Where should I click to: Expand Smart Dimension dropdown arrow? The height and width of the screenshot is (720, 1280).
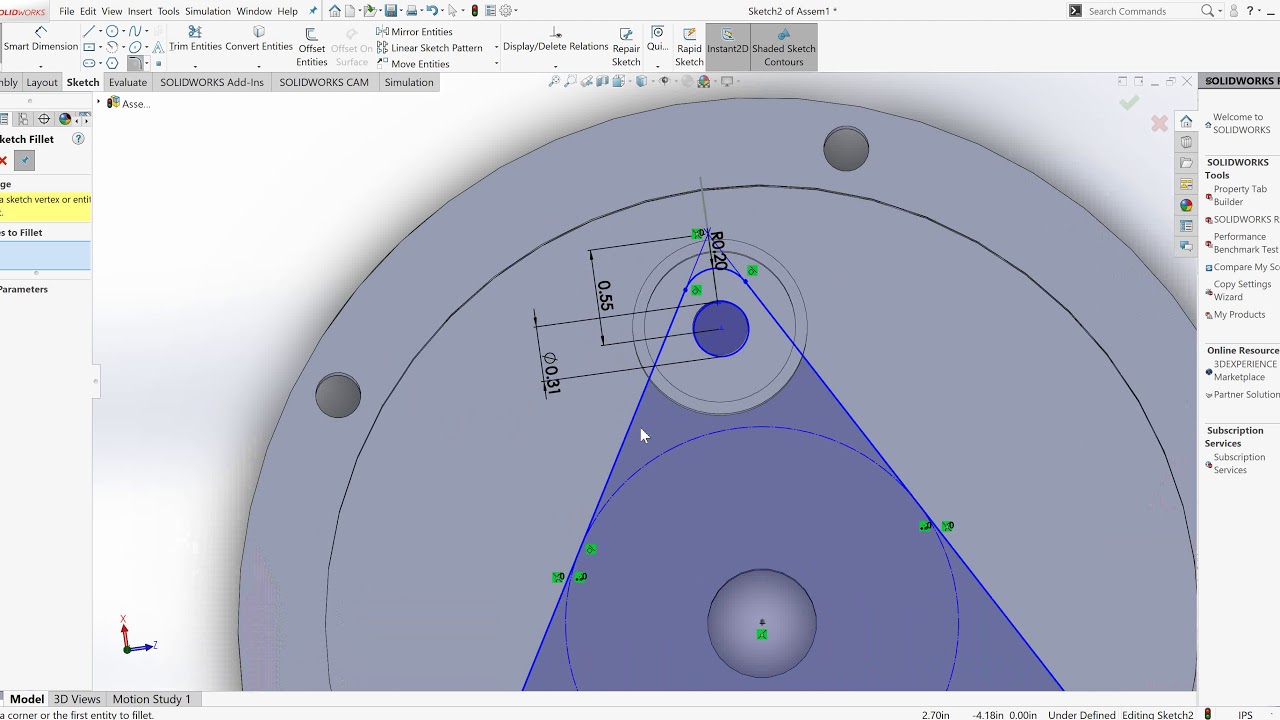point(40,66)
